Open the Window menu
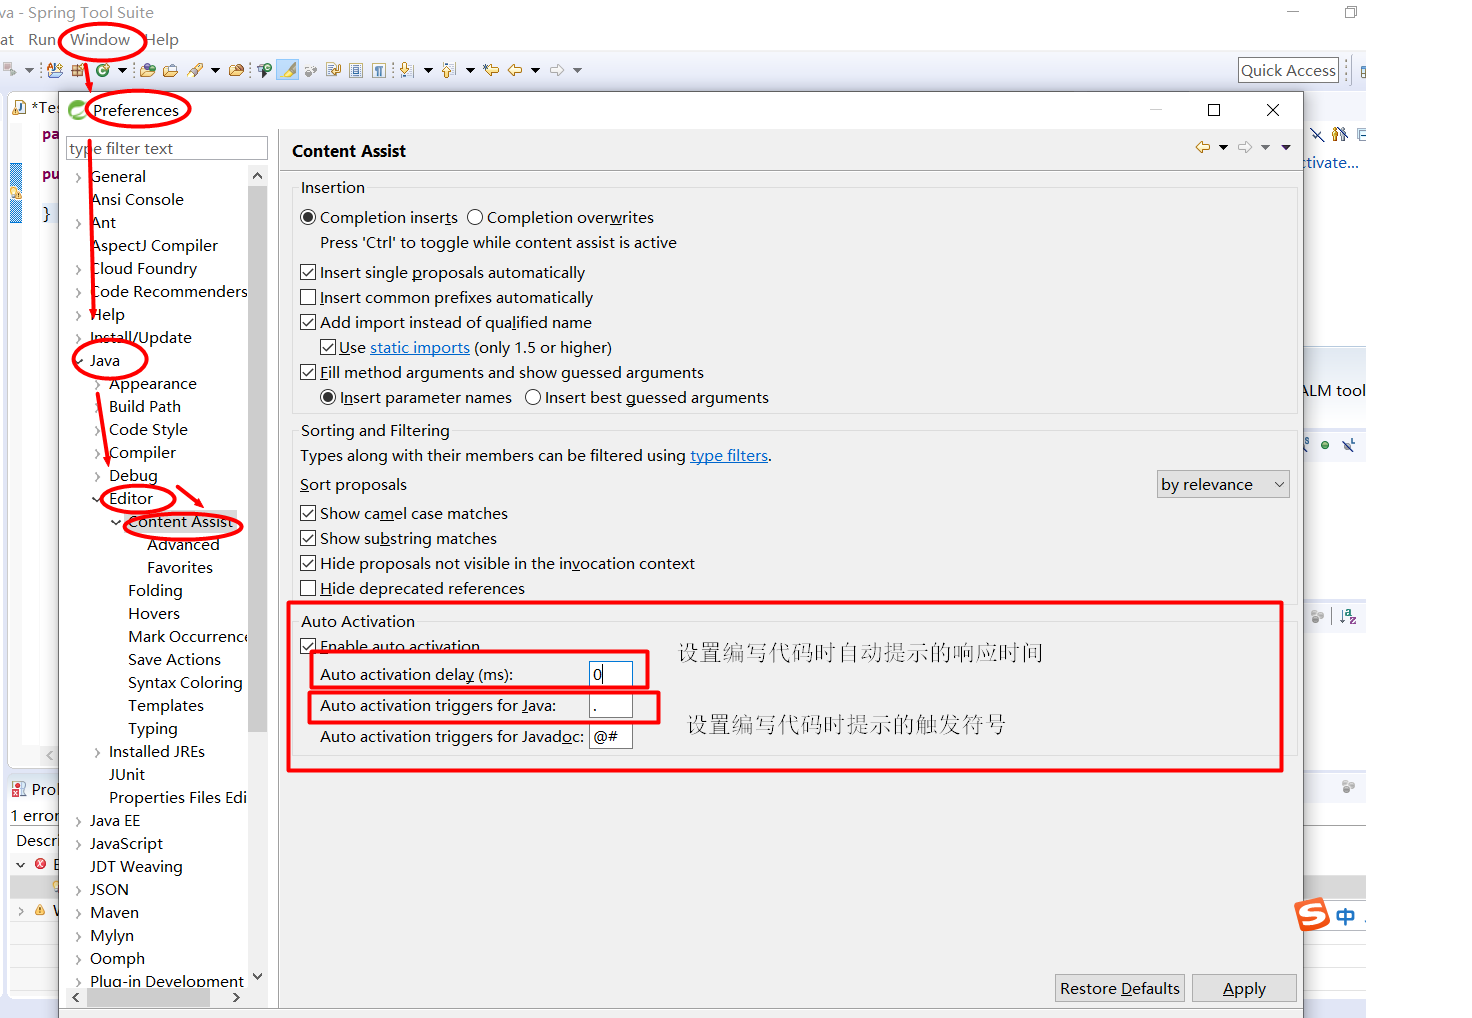 [x=100, y=40]
